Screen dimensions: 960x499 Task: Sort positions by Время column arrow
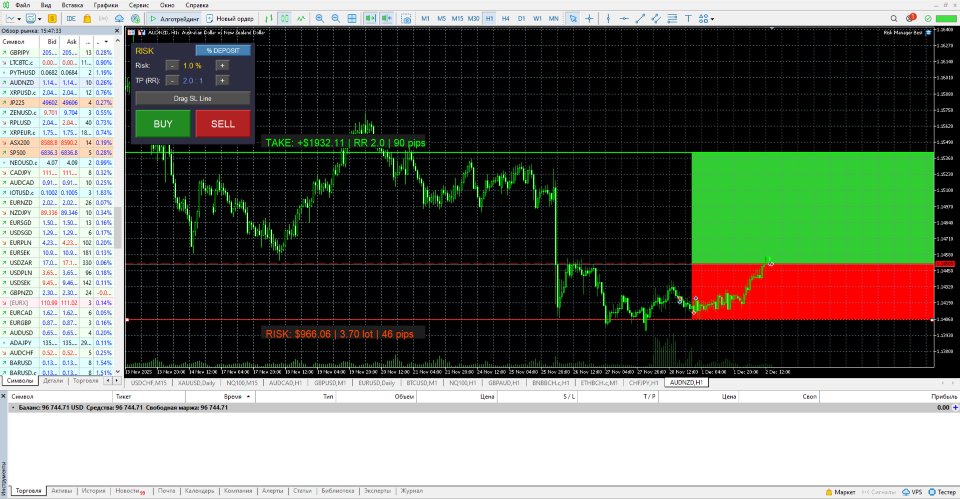tap(249, 397)
